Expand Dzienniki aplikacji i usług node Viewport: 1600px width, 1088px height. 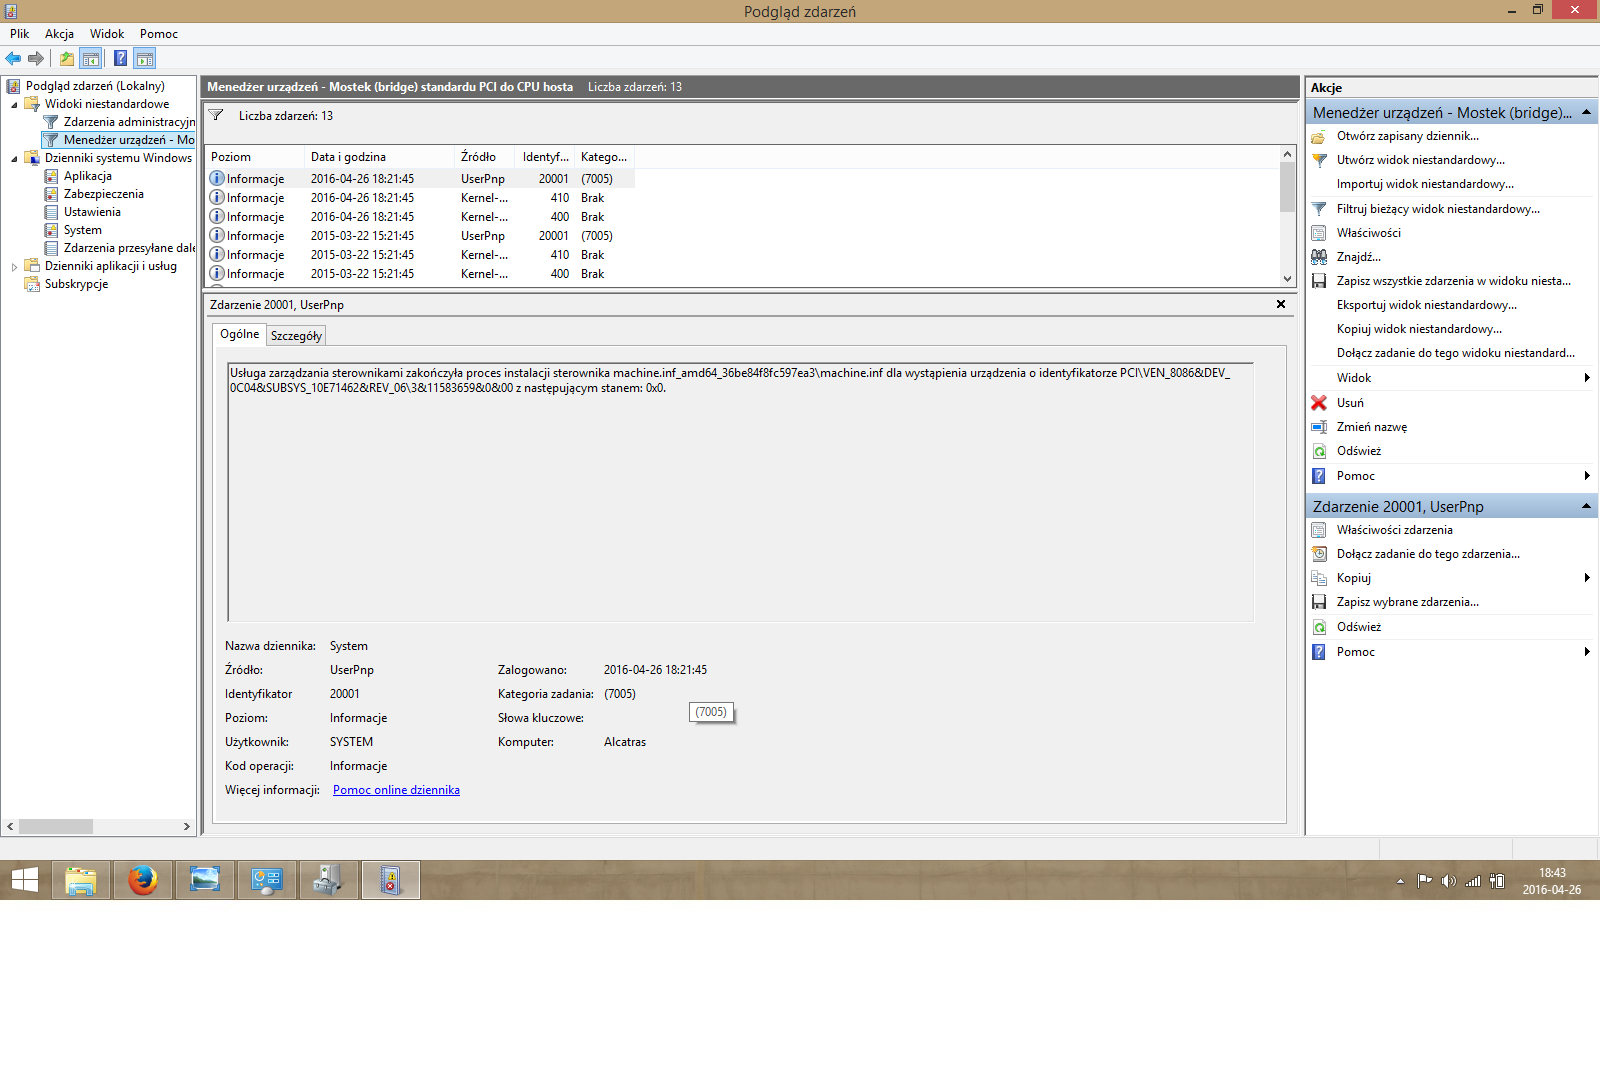point(14,266)
